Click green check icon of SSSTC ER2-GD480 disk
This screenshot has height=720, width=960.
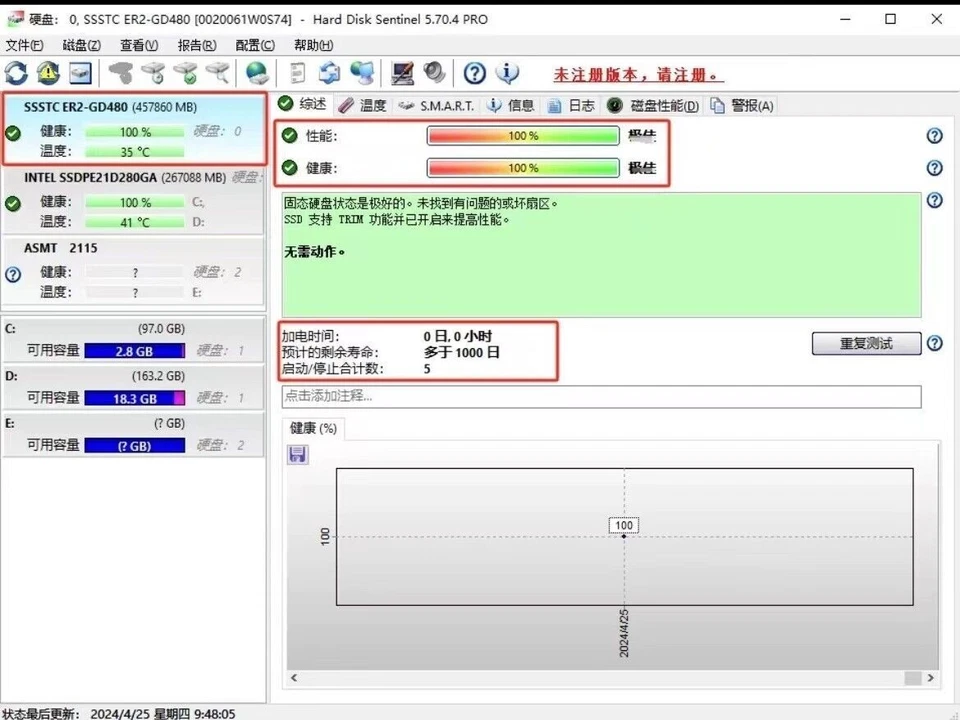pyautogui.click(x=13, y=133)
